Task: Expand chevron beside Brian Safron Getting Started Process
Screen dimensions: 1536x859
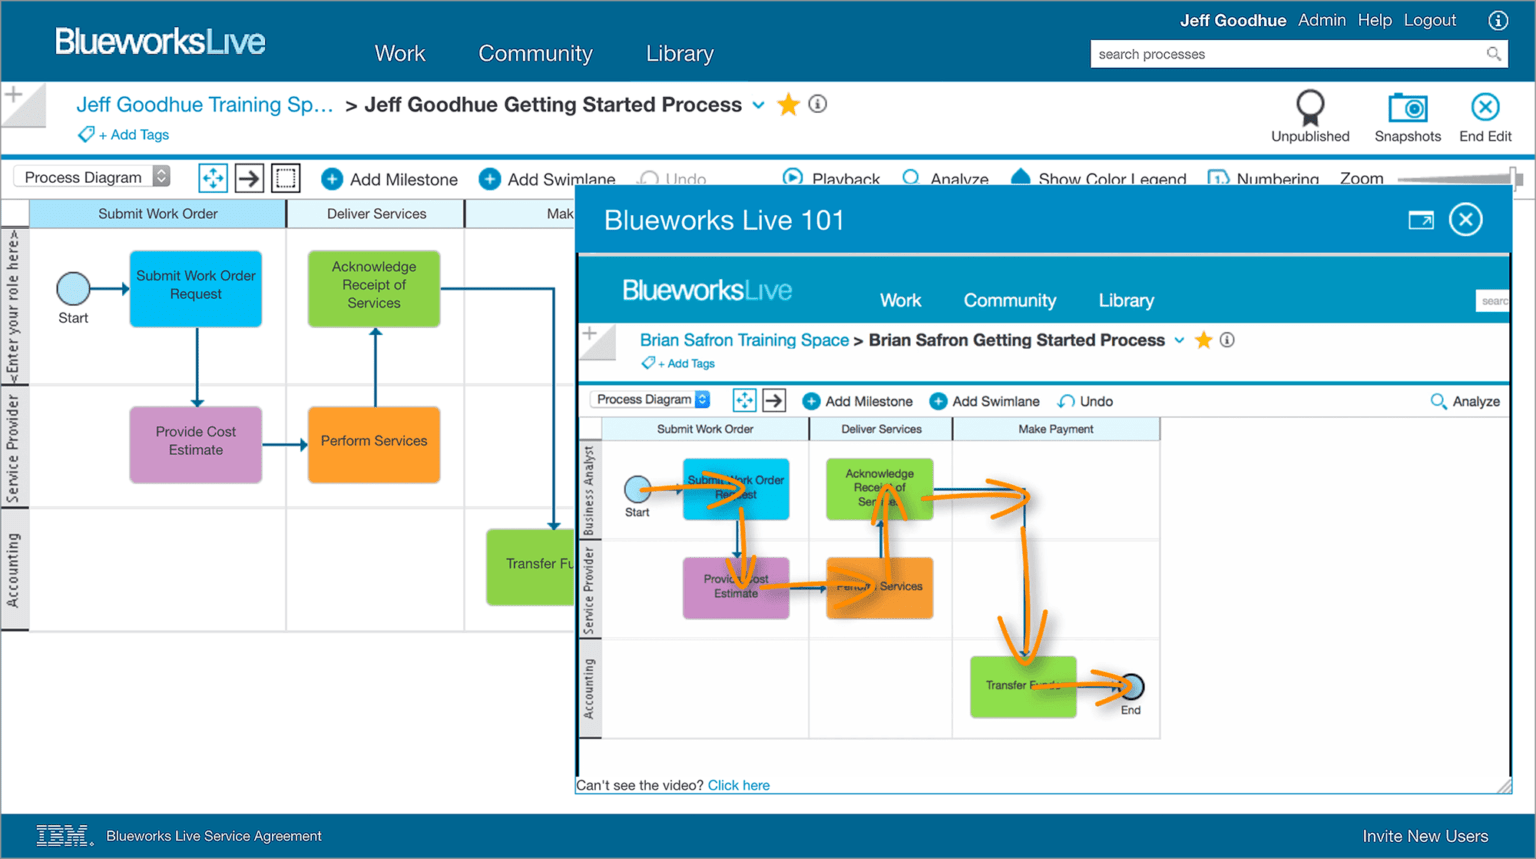Action: point(1179,341)
